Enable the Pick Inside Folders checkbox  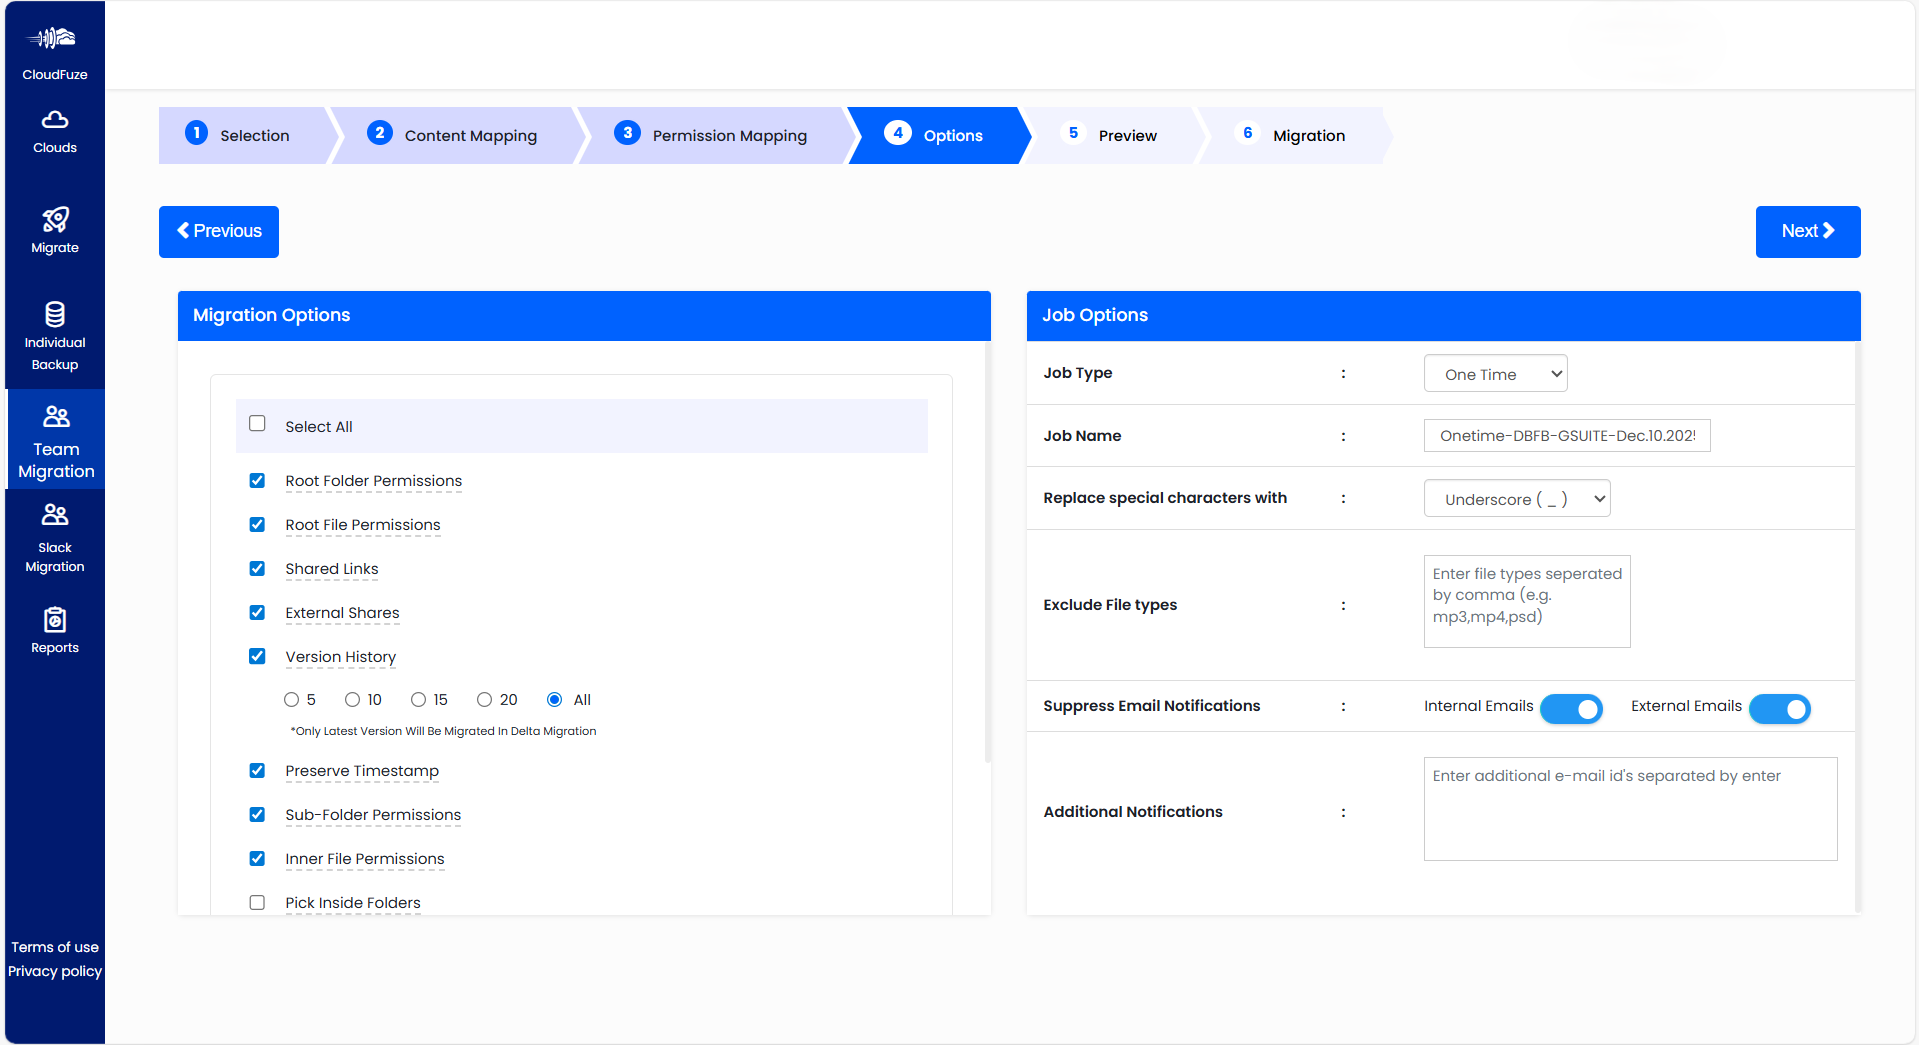[x=257, y=903]
